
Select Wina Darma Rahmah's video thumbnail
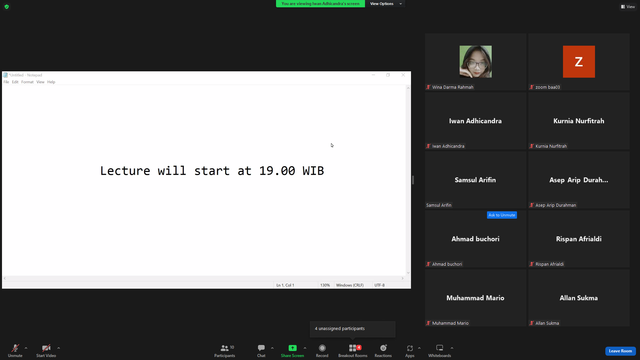point(476,62)
